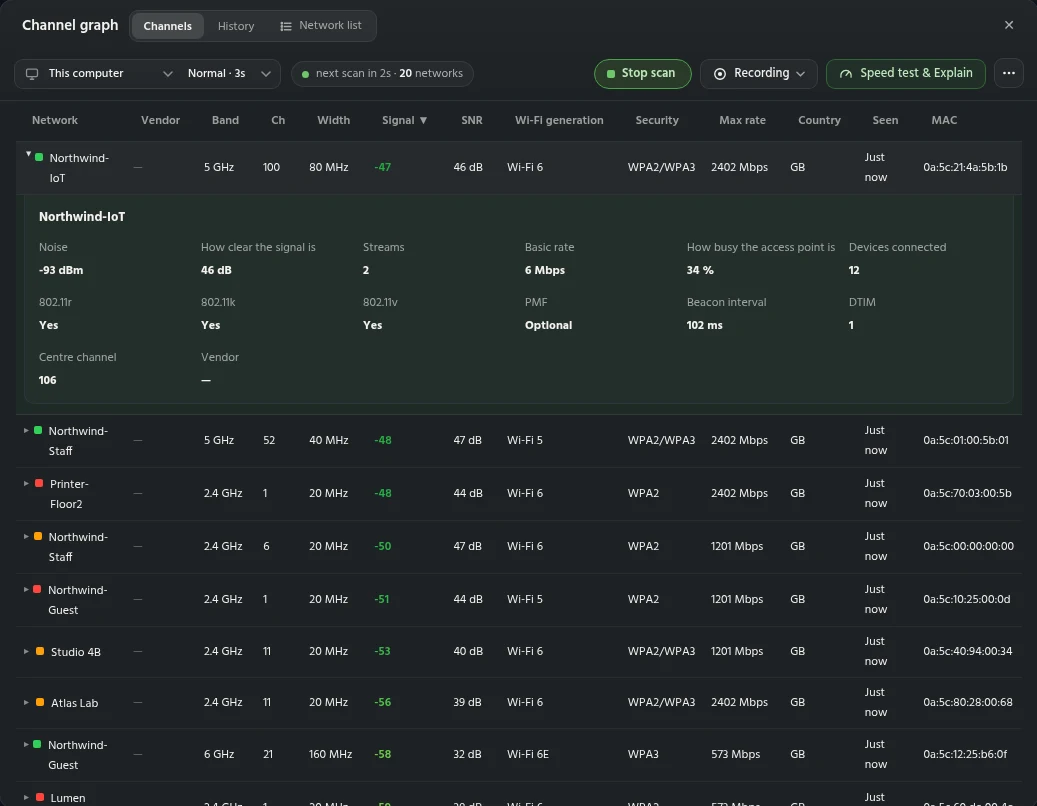Sort by the Wi-Fi generation column header
This screenshot has width=1037, height=806.
tap(559, 120)
